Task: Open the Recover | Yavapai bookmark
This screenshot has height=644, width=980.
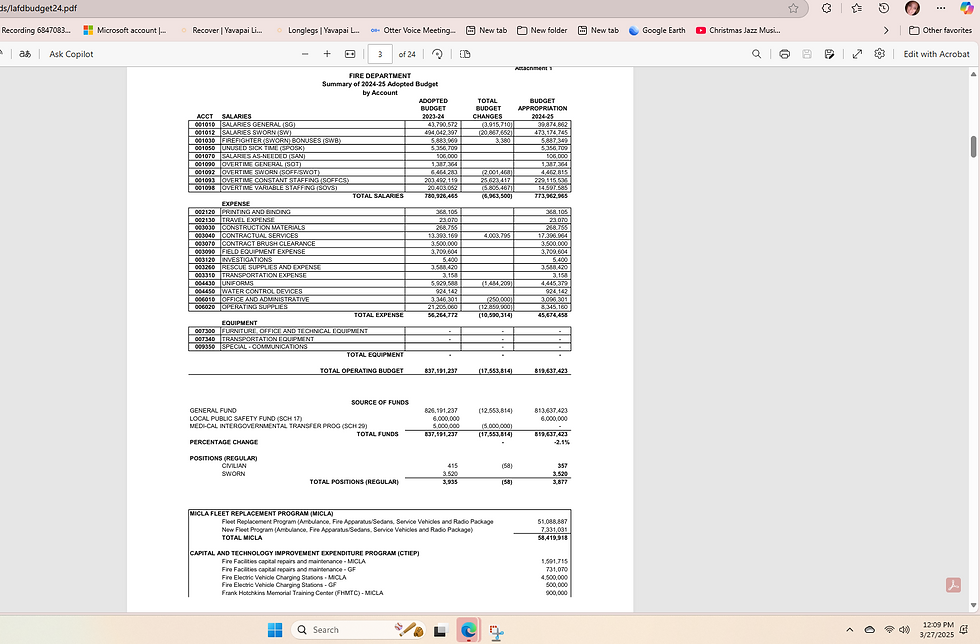Action: tap(221, 30)
